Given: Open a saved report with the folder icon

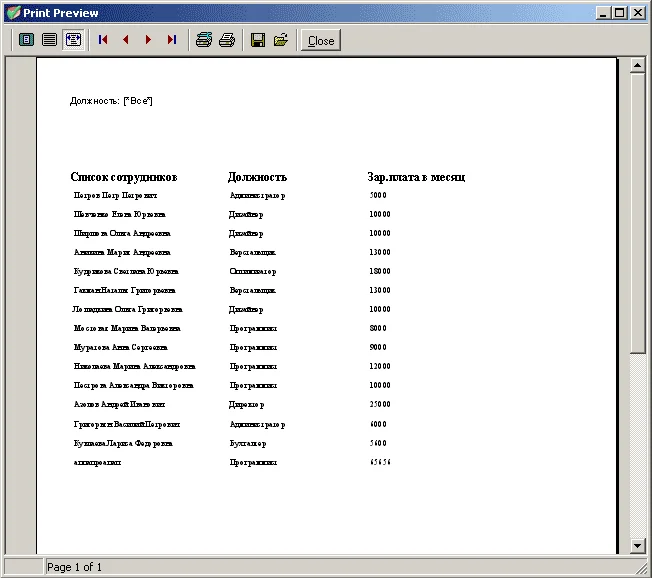Looking at the screenshot, I should click(x=281, y=40).
